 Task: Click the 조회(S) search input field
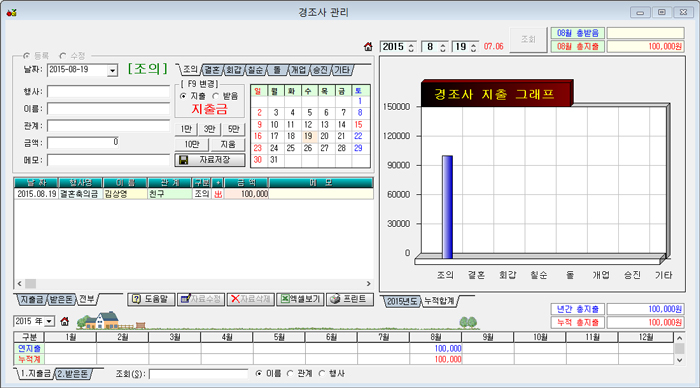tap(198, 374)
